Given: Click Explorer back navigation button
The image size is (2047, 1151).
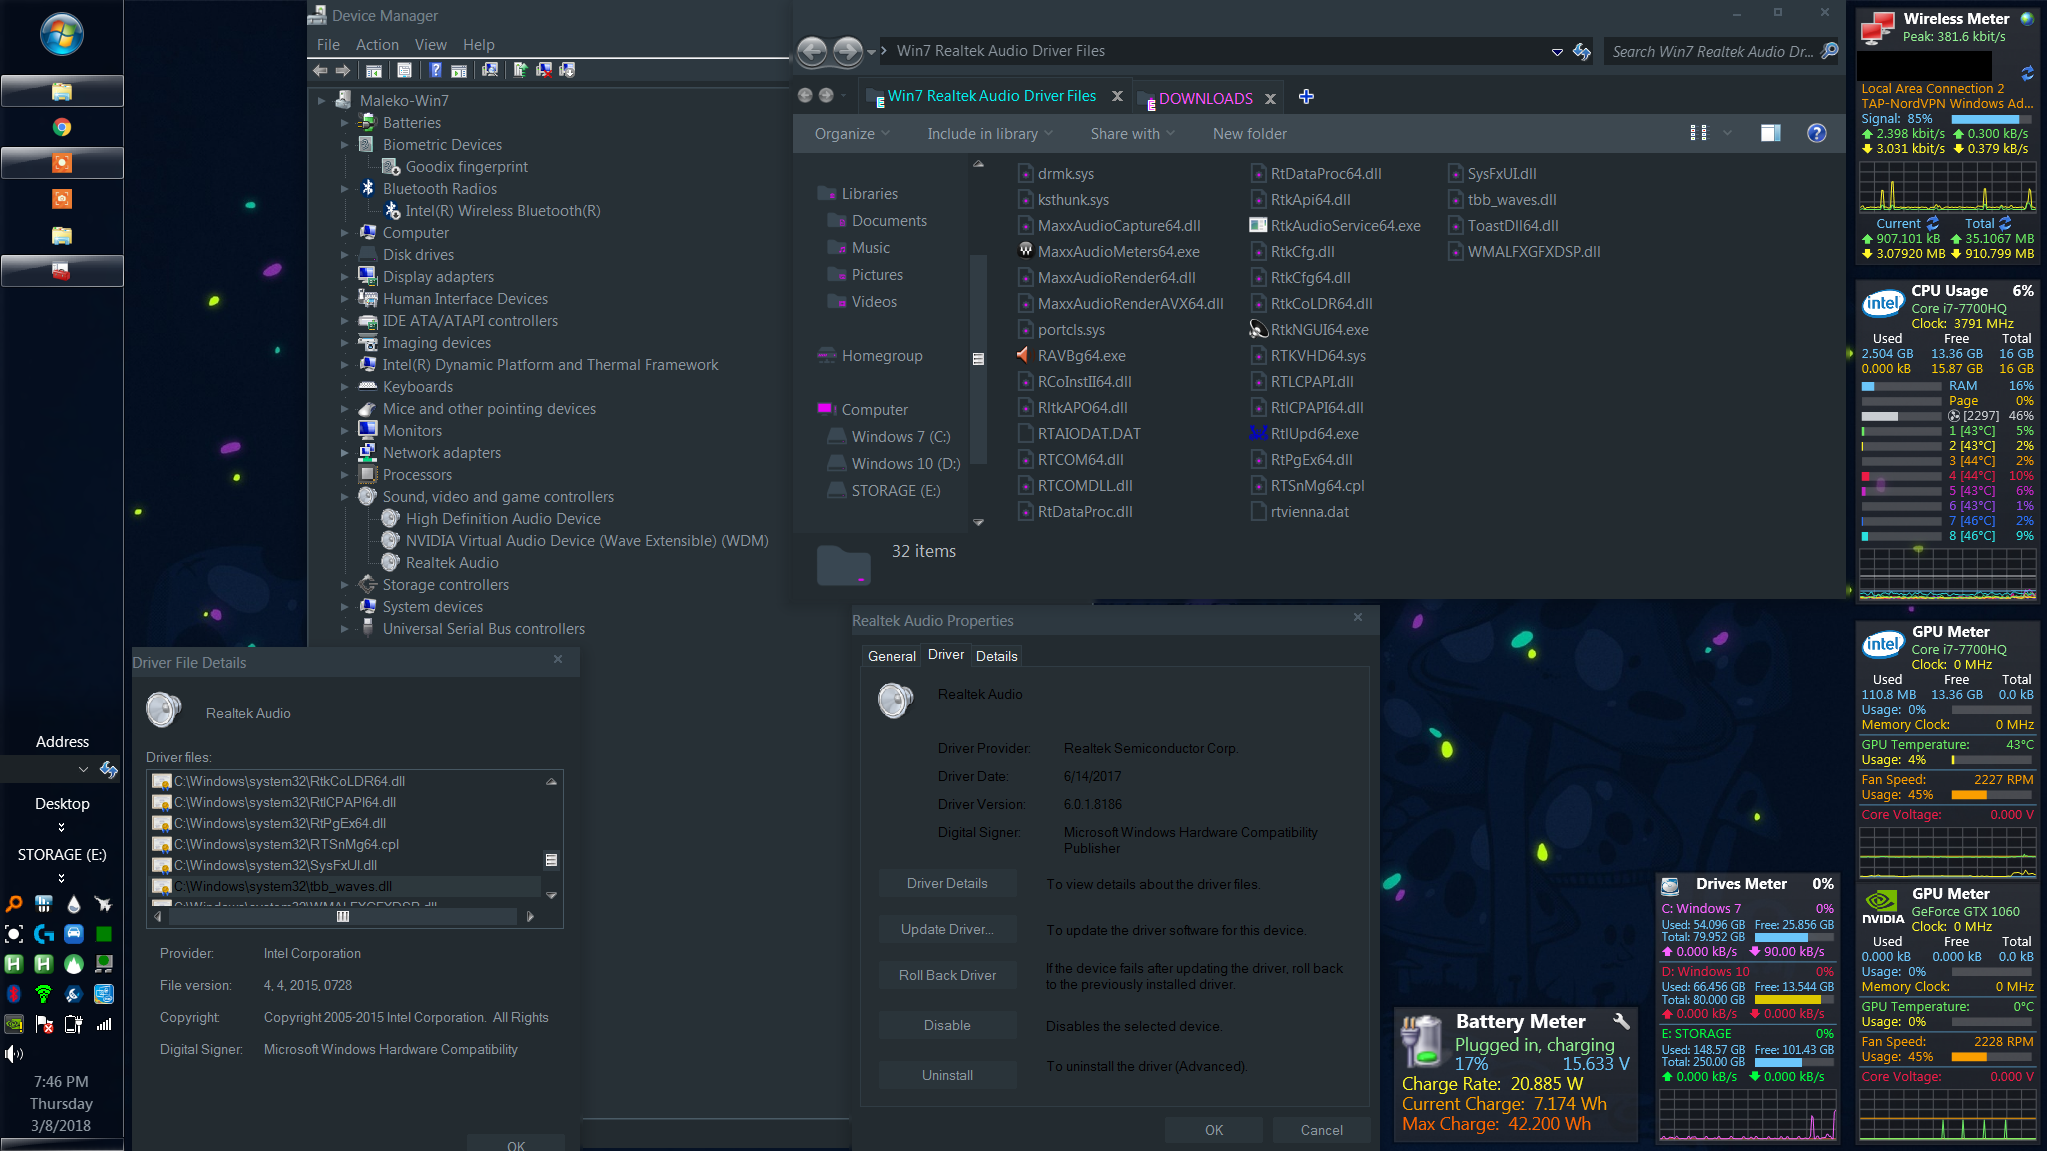Looking at the screenshot, I should [812, 51].
